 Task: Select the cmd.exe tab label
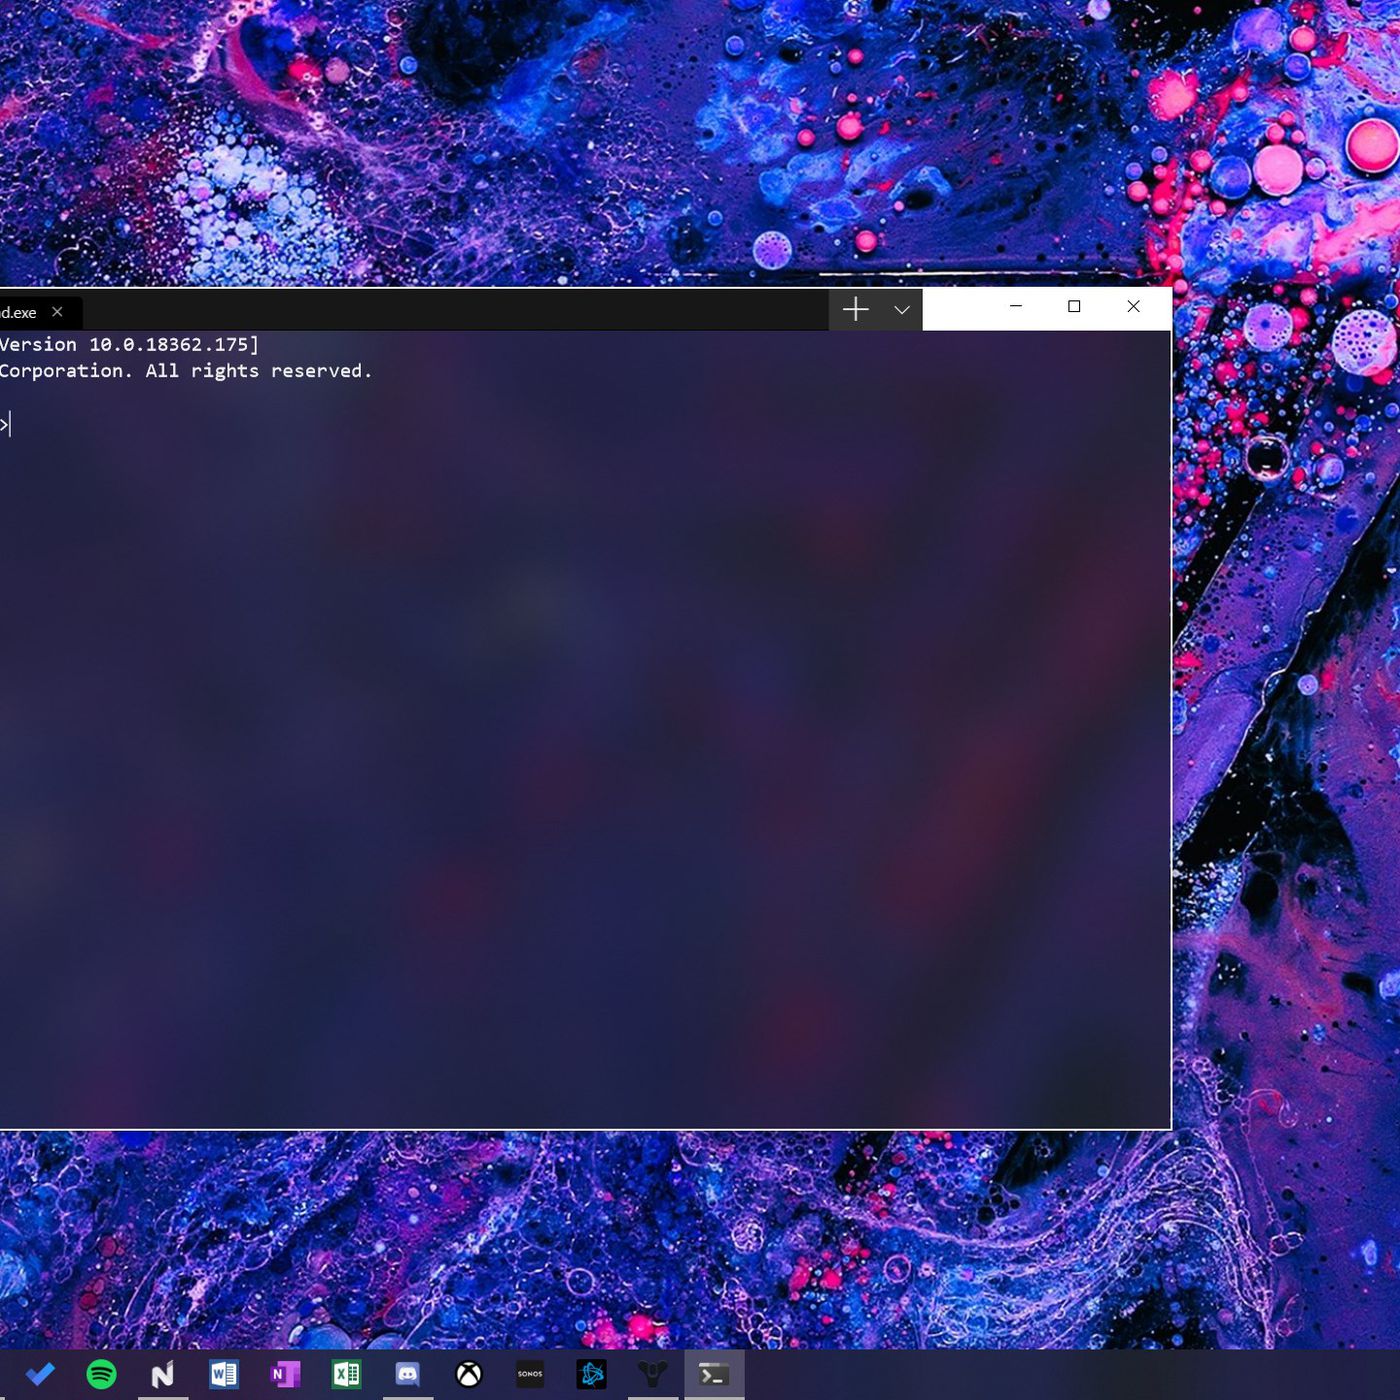pyautogui.click(x=19, y=312)
